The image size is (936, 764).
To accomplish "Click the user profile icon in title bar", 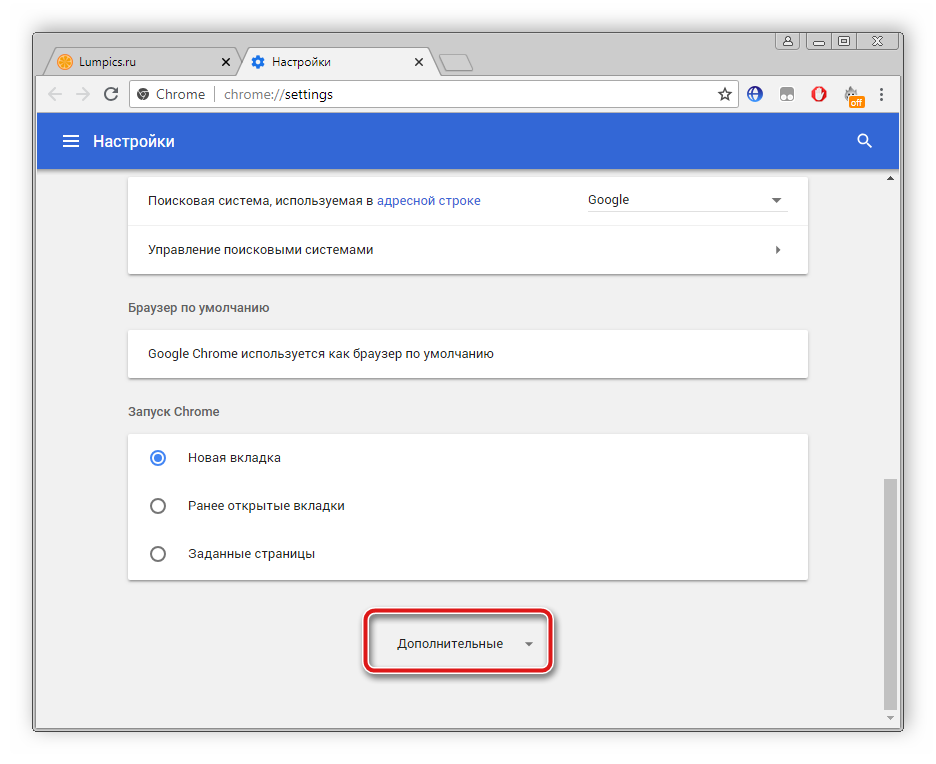I will coord(788,41).
